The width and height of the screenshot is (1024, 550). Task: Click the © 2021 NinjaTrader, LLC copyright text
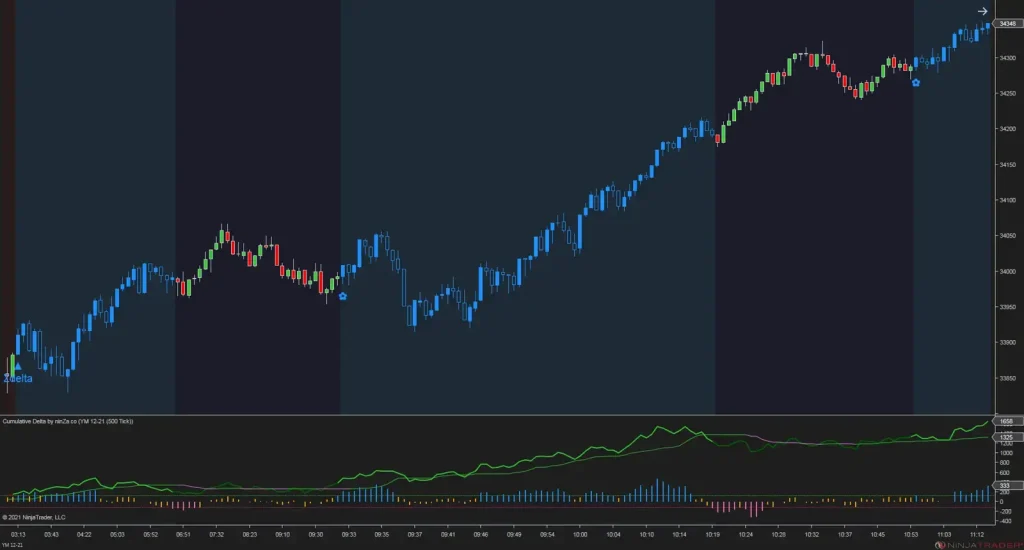(34, 517)
